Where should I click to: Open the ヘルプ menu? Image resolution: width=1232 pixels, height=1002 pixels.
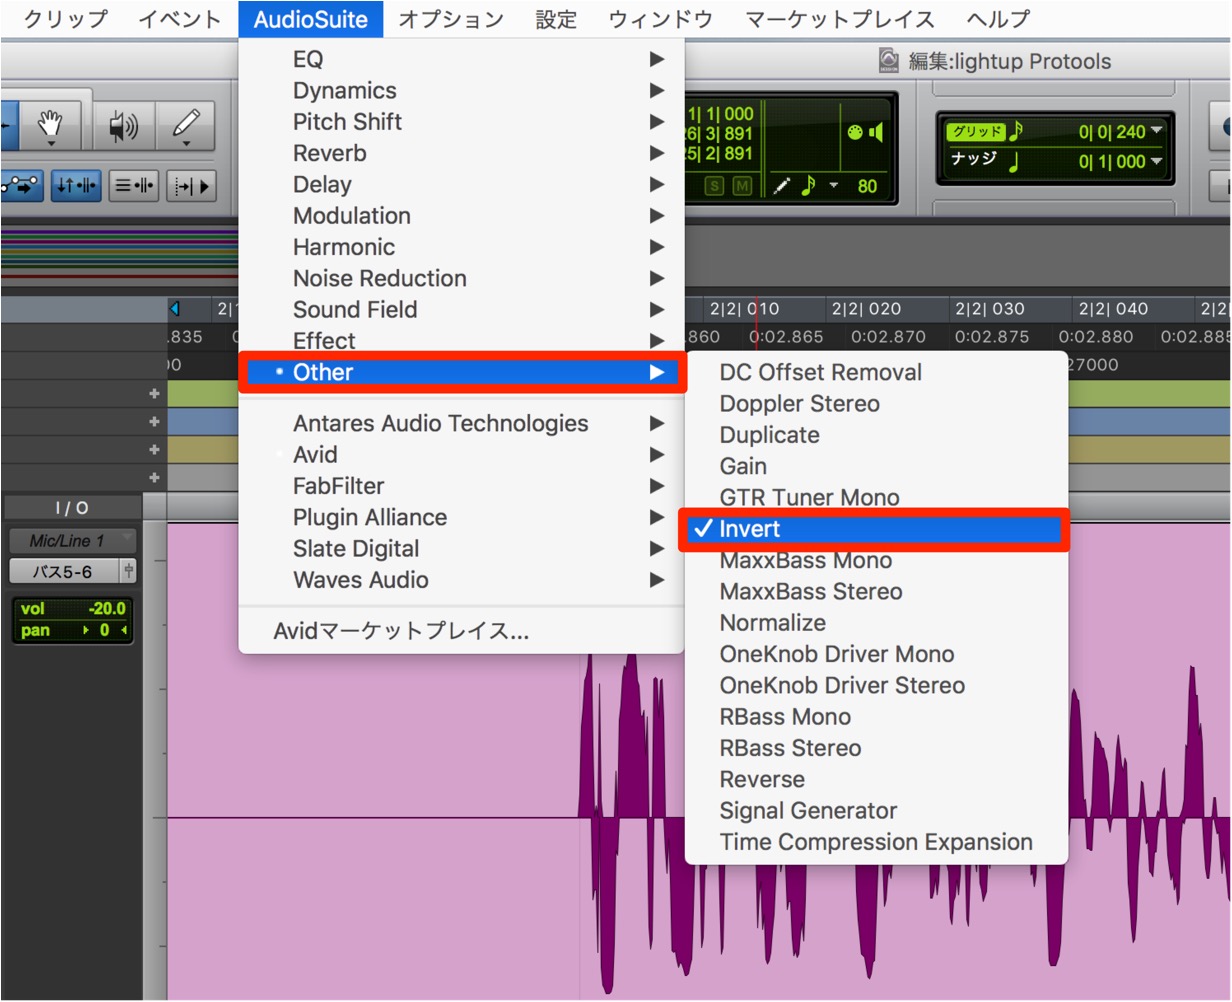pos(998,18)
